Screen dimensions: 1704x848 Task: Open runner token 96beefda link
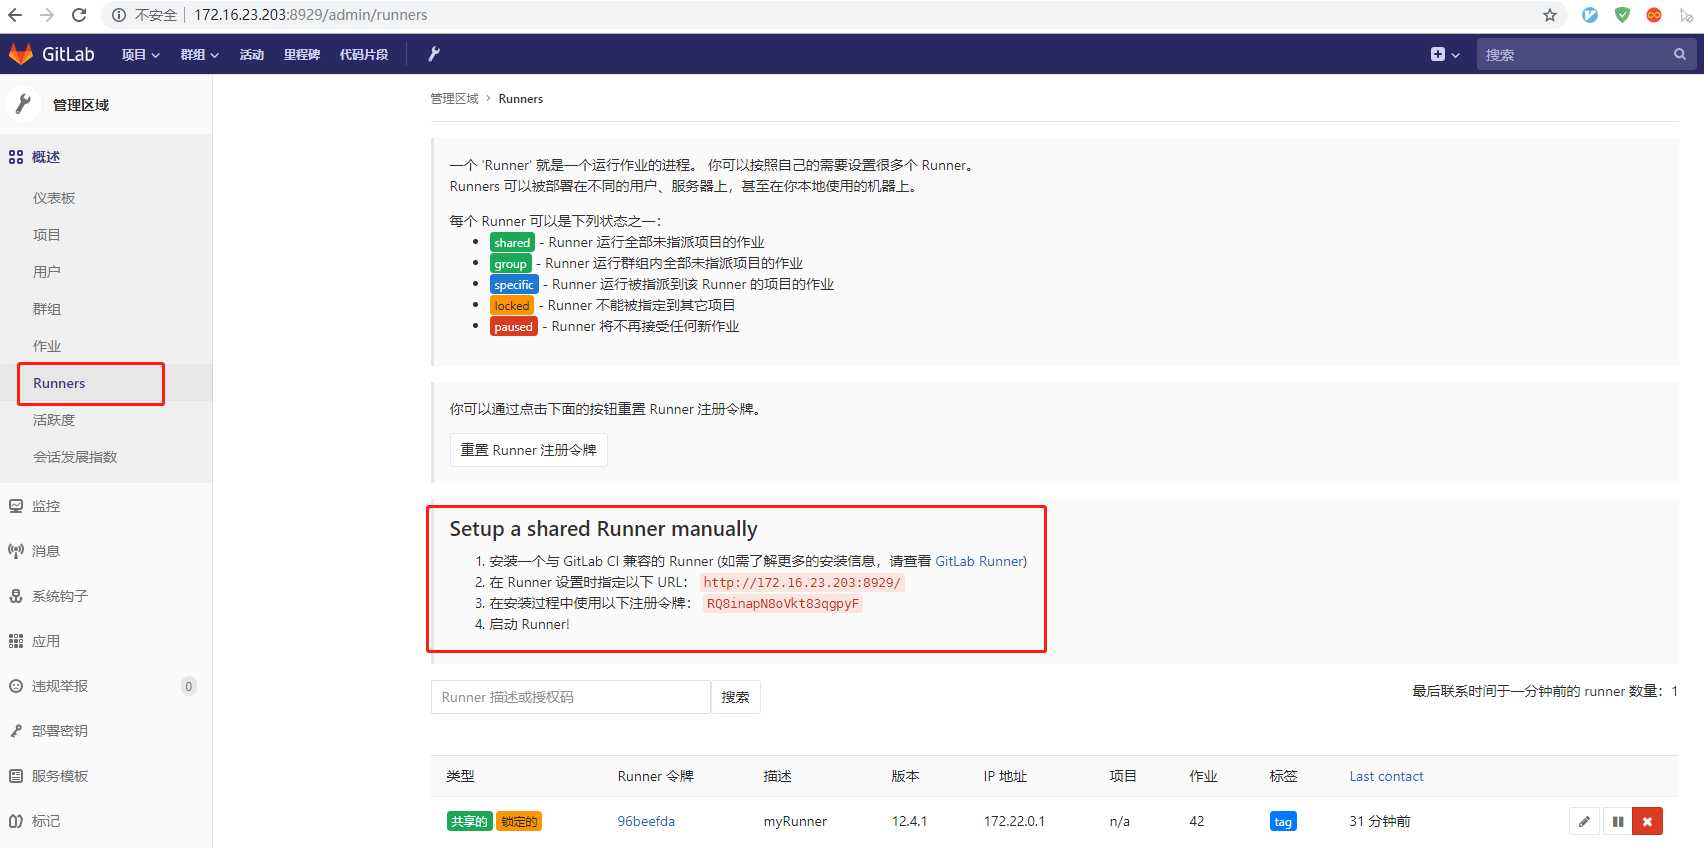646,821
